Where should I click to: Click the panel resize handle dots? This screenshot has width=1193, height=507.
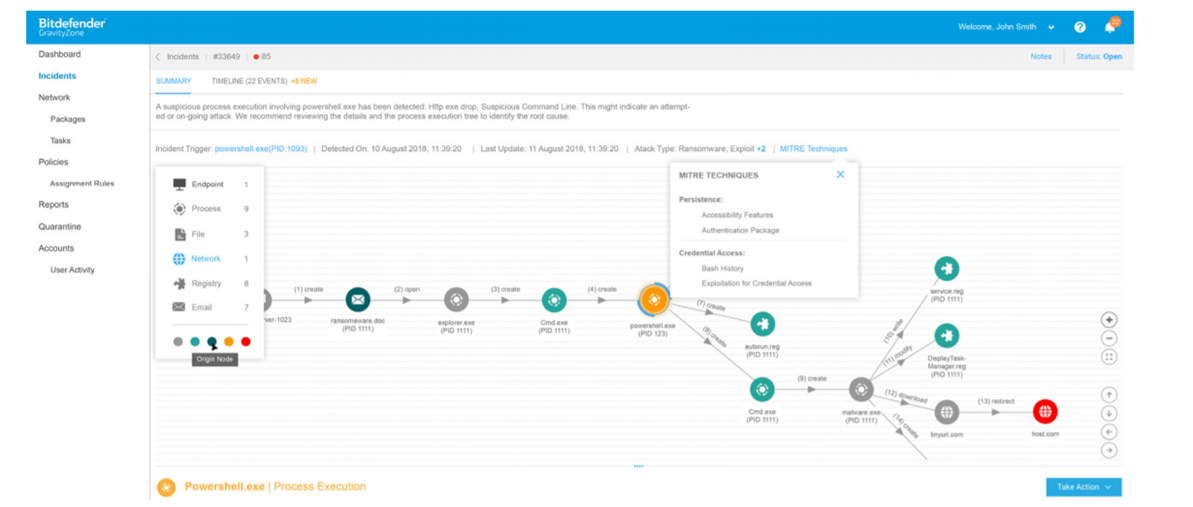click(x=638, y=466)
